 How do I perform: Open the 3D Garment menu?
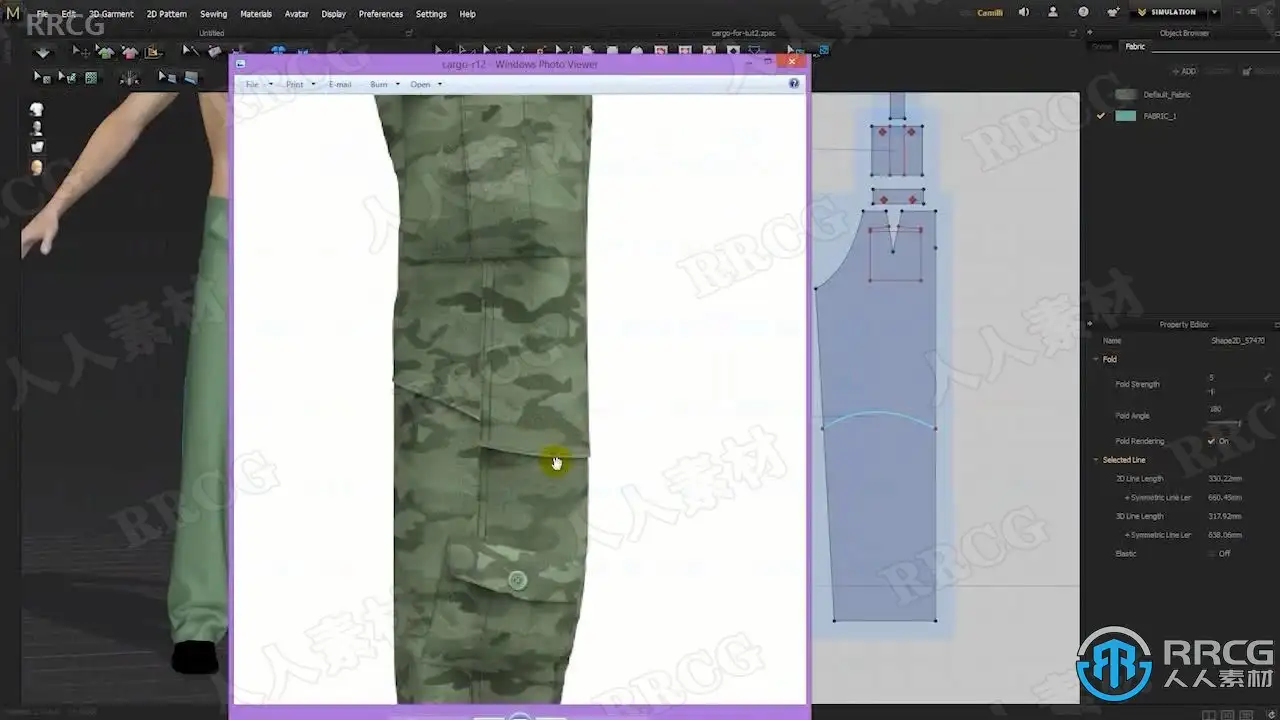pos(111,14)
